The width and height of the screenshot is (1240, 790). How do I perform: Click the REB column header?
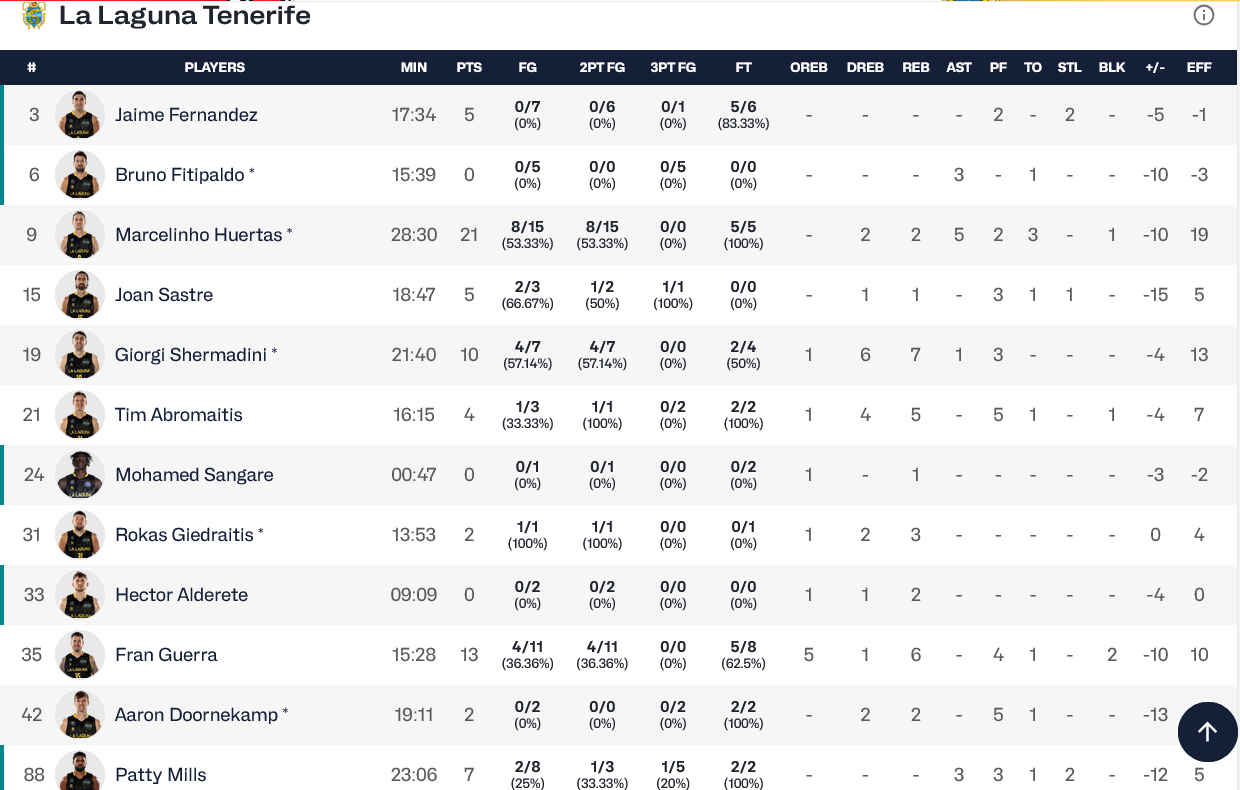click(916, 68)
